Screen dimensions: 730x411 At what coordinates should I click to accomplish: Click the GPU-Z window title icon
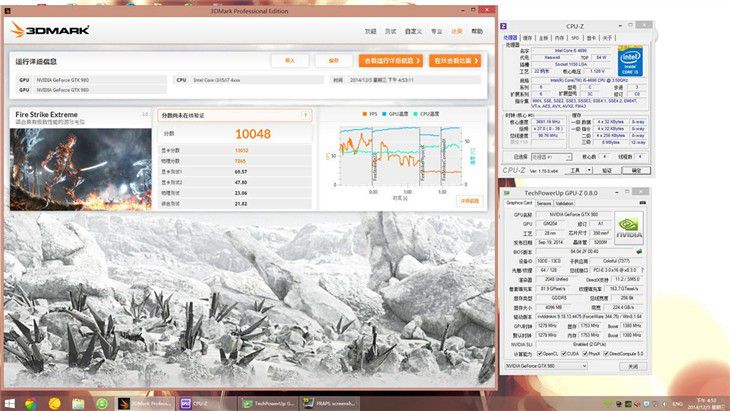507,193
